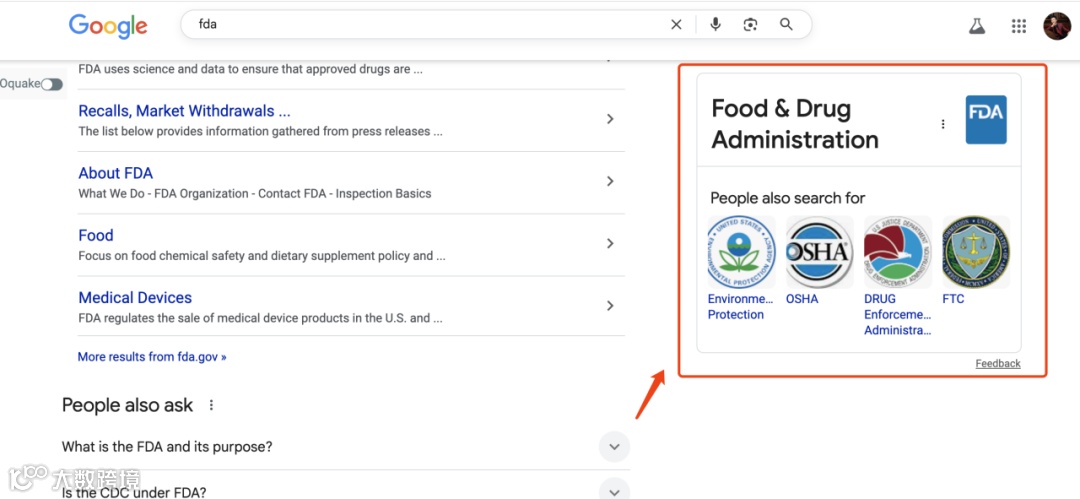Select the OSHA logo thumbnail
The height and width of the screenshot is (499, 1080).
point(818,253)
